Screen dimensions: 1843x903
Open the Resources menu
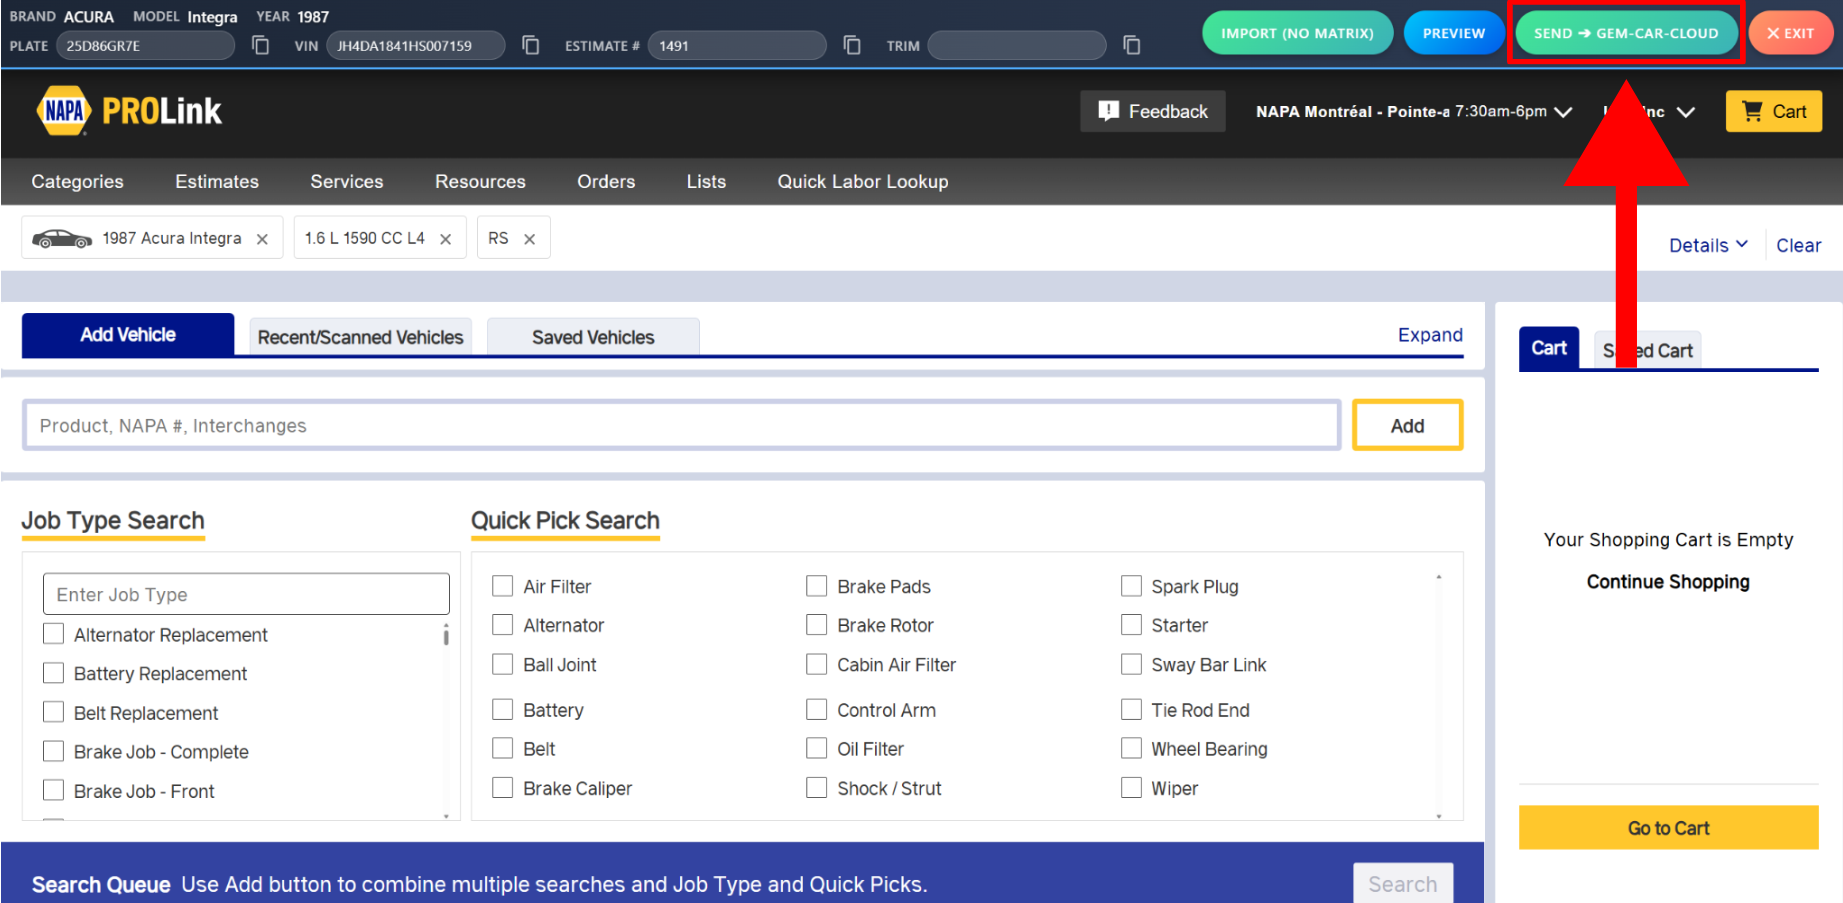coord(480,181)
